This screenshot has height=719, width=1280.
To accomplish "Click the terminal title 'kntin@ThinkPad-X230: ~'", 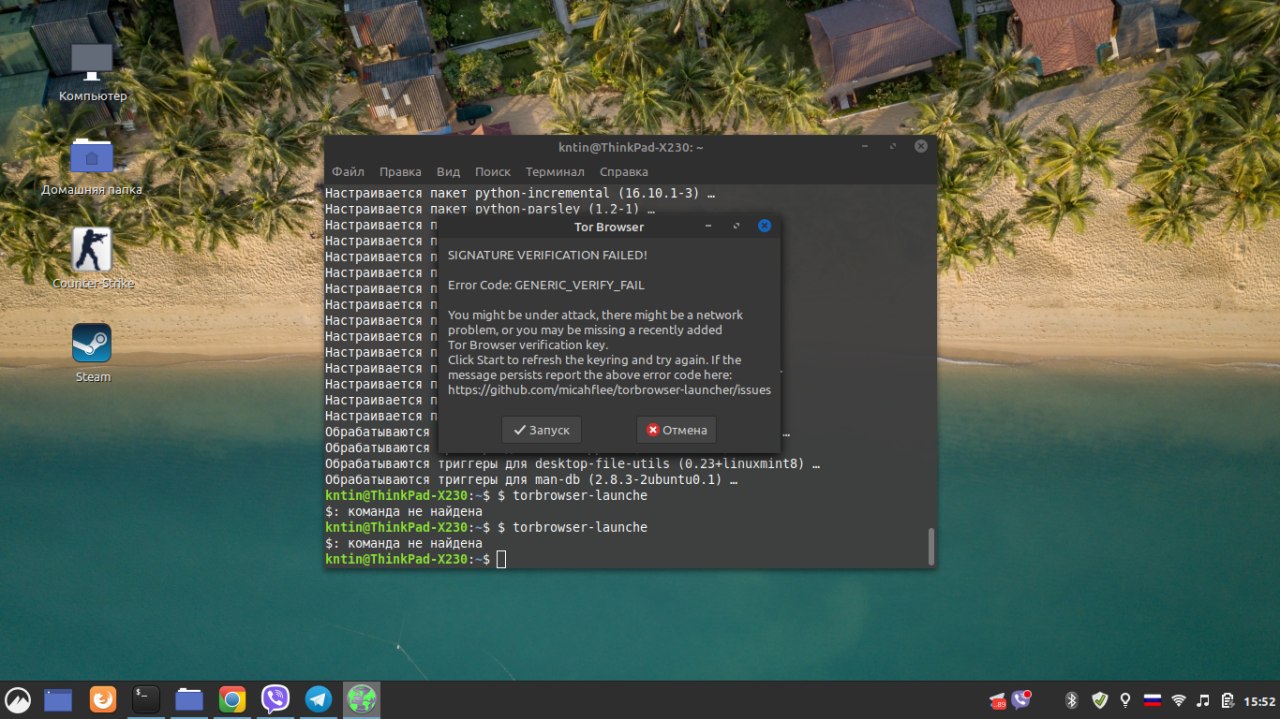I will coord(631,147).
